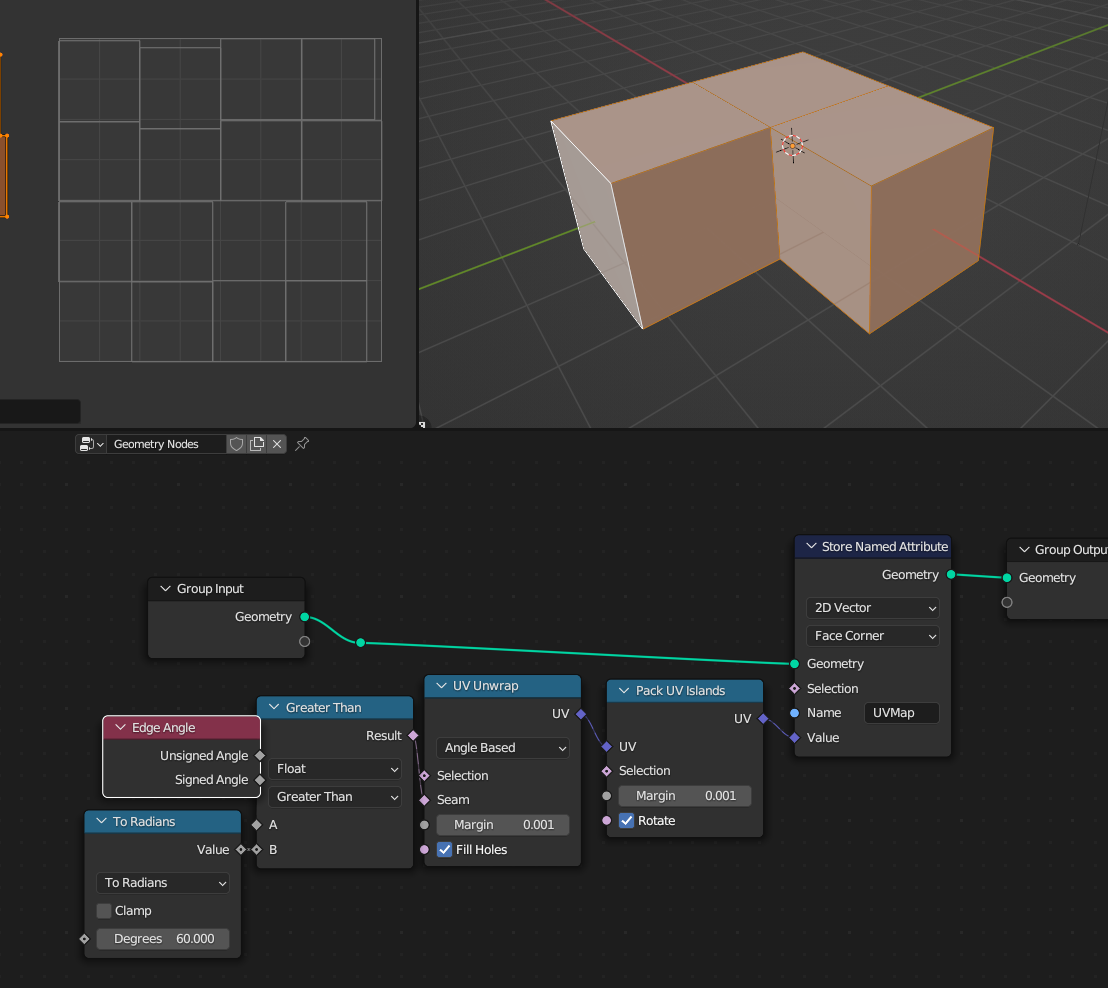This screenshot has height=988, width=1108.
Task: Collapse the Store Named Attribute node
Action: click(811, 546)
